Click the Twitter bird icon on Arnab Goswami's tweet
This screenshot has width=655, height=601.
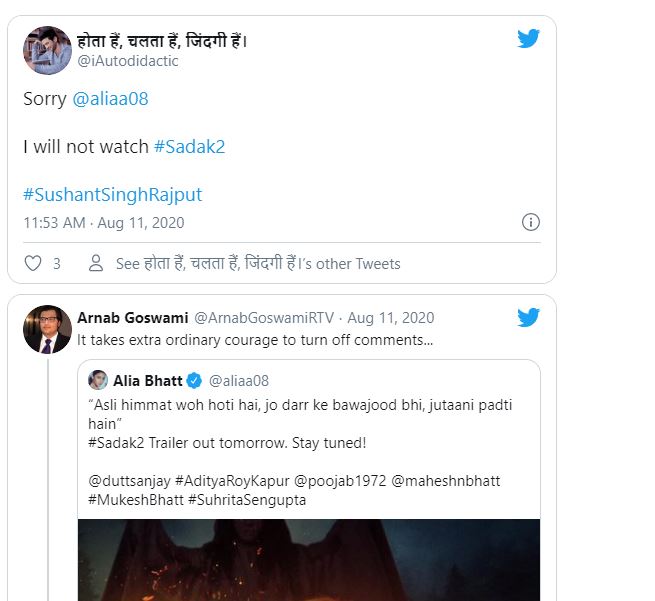tap(529, 318)
